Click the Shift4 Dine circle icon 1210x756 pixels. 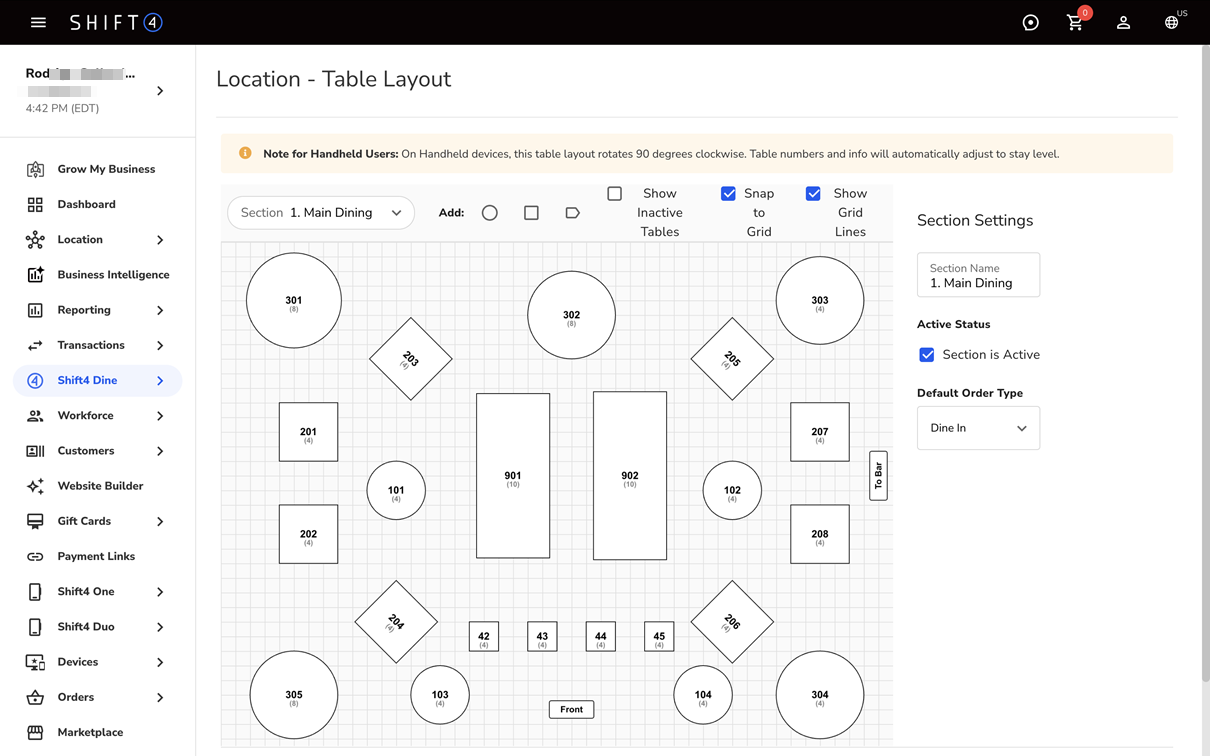(35, 381)
